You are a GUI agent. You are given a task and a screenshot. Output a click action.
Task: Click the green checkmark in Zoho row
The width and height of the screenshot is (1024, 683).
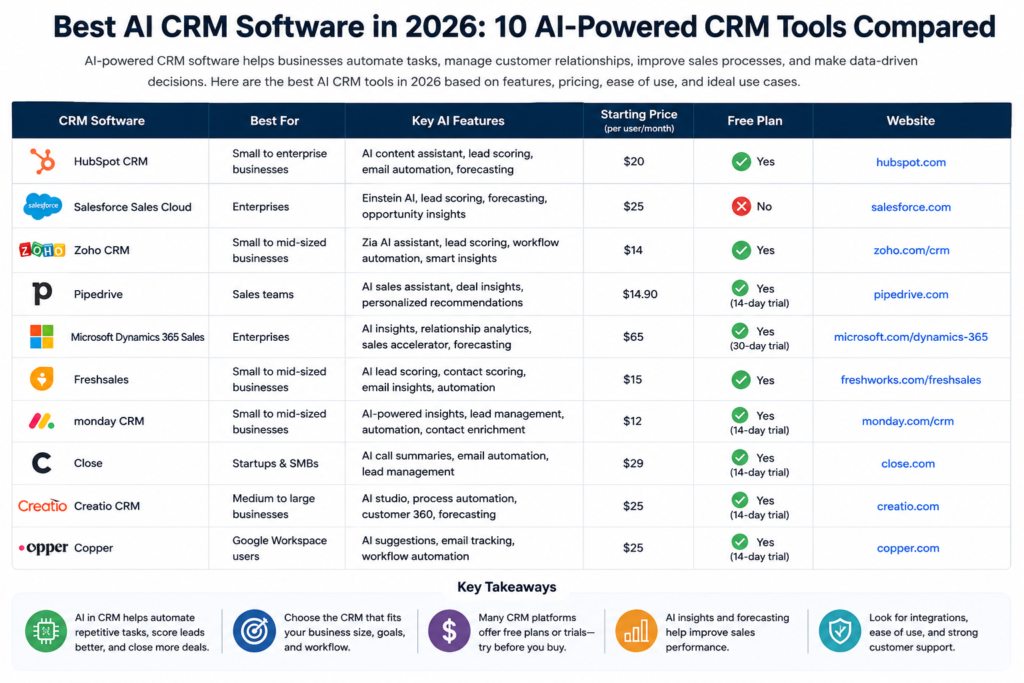point(741,250)
